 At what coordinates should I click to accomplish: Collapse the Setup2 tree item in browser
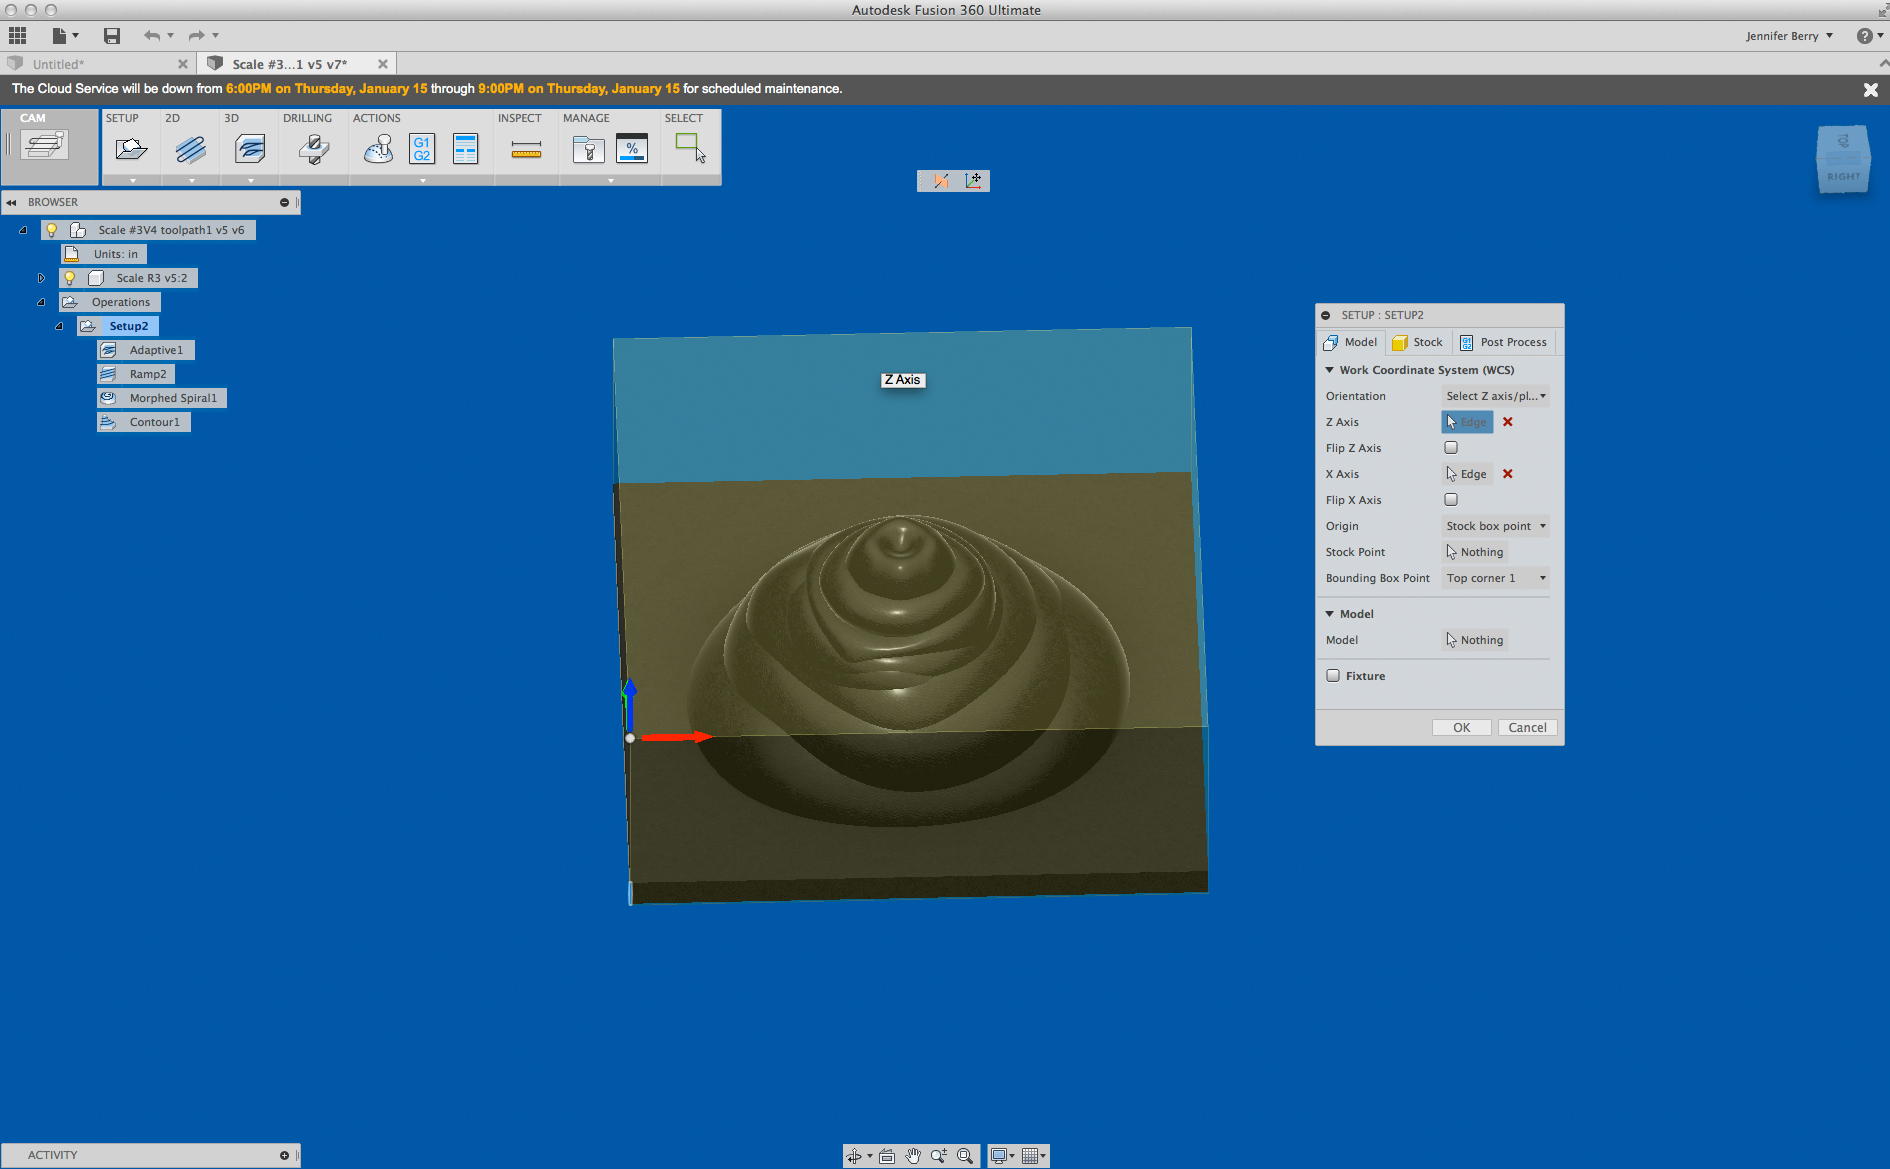[x=59, y=326]
